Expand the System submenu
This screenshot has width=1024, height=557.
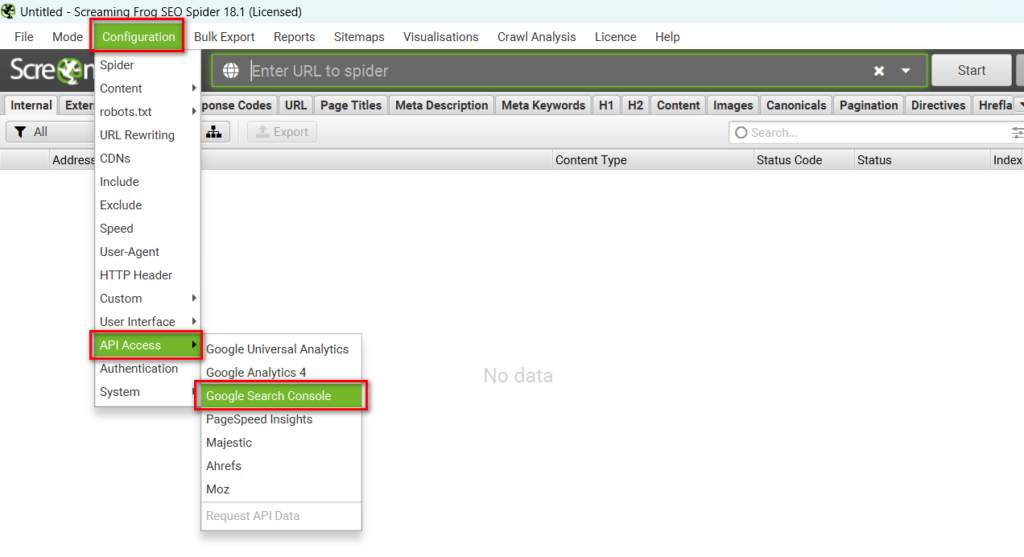(x=148, y=392)
